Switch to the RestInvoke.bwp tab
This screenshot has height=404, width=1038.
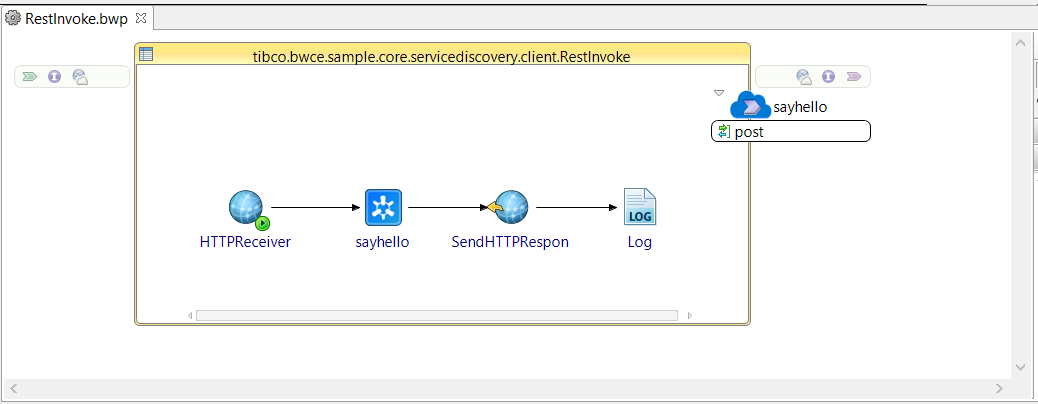[x=76, y=19]
